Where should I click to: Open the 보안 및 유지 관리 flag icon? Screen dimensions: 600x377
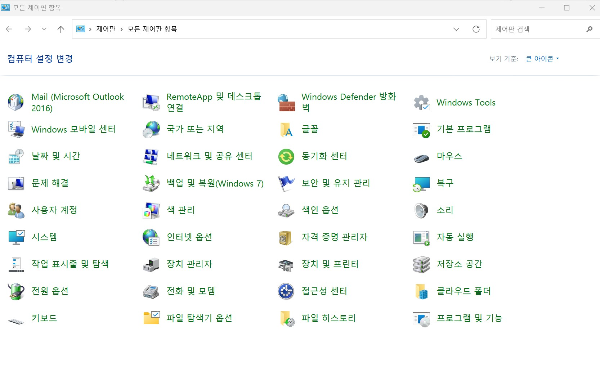(x=286, y=183)
